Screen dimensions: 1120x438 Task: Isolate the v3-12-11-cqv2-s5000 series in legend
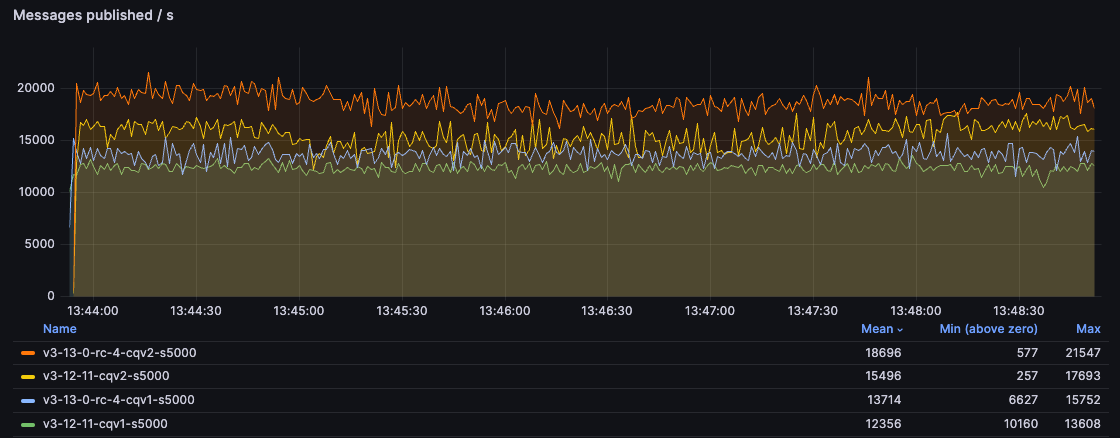(106, 376)
